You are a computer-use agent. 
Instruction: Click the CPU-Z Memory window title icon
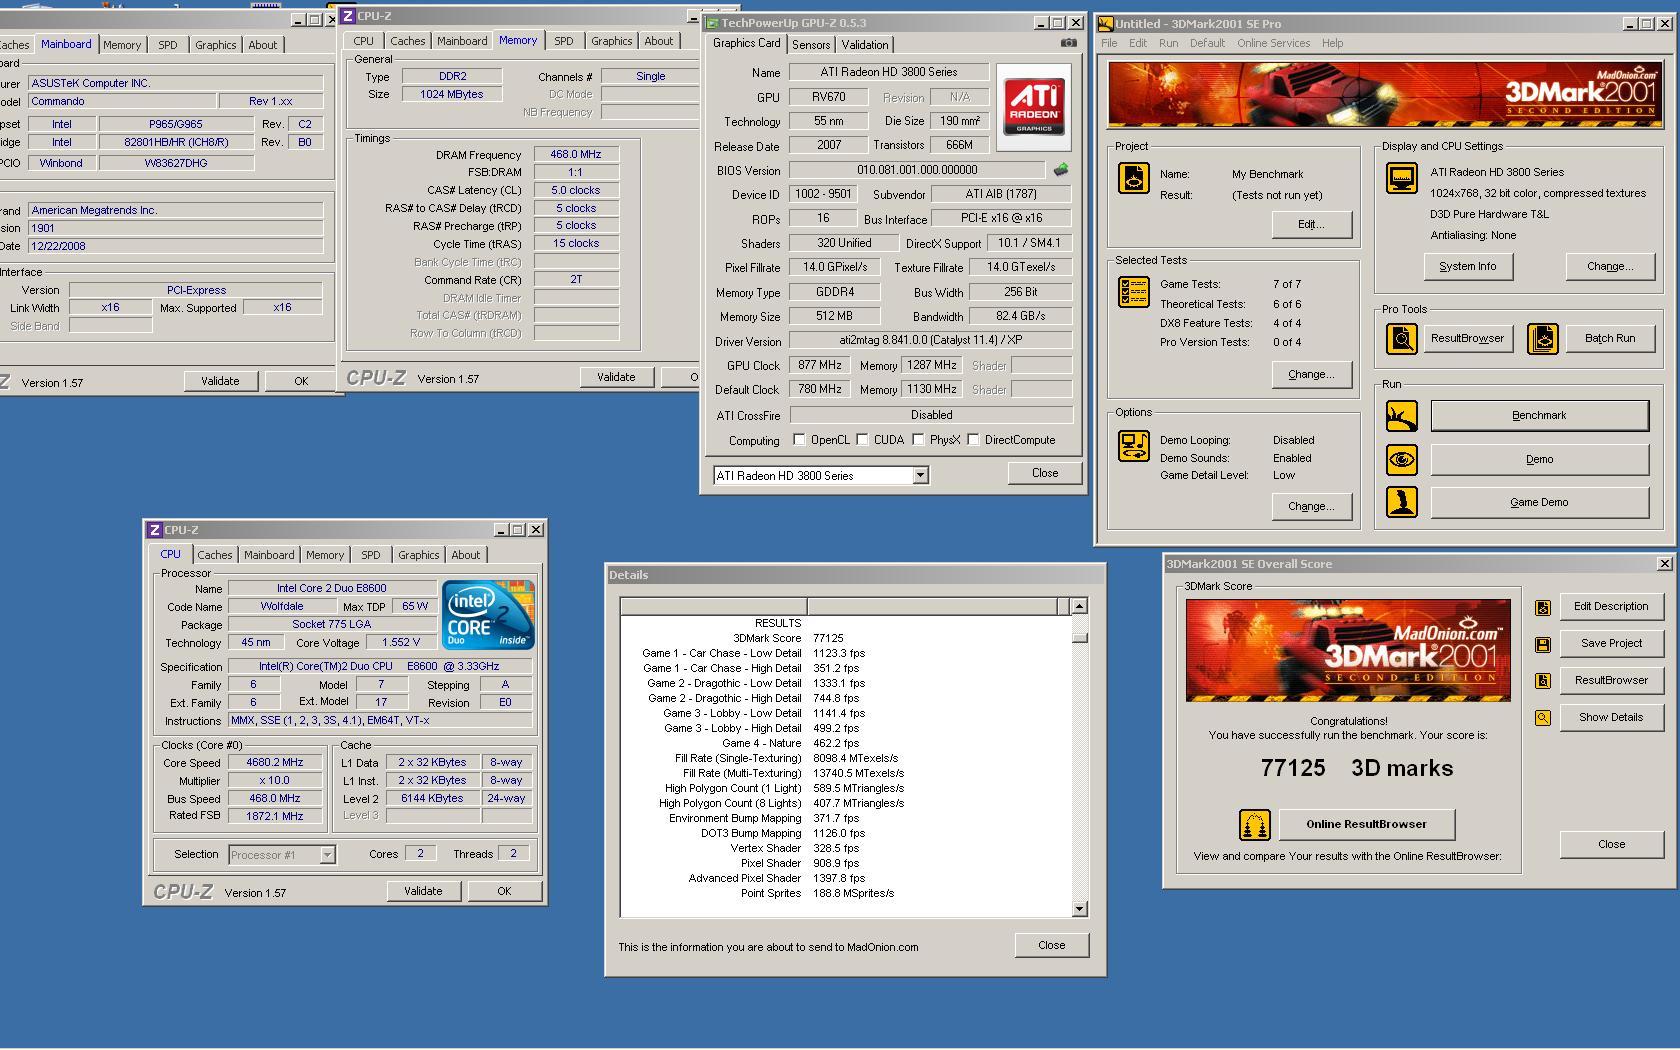(x=348, y=16)
